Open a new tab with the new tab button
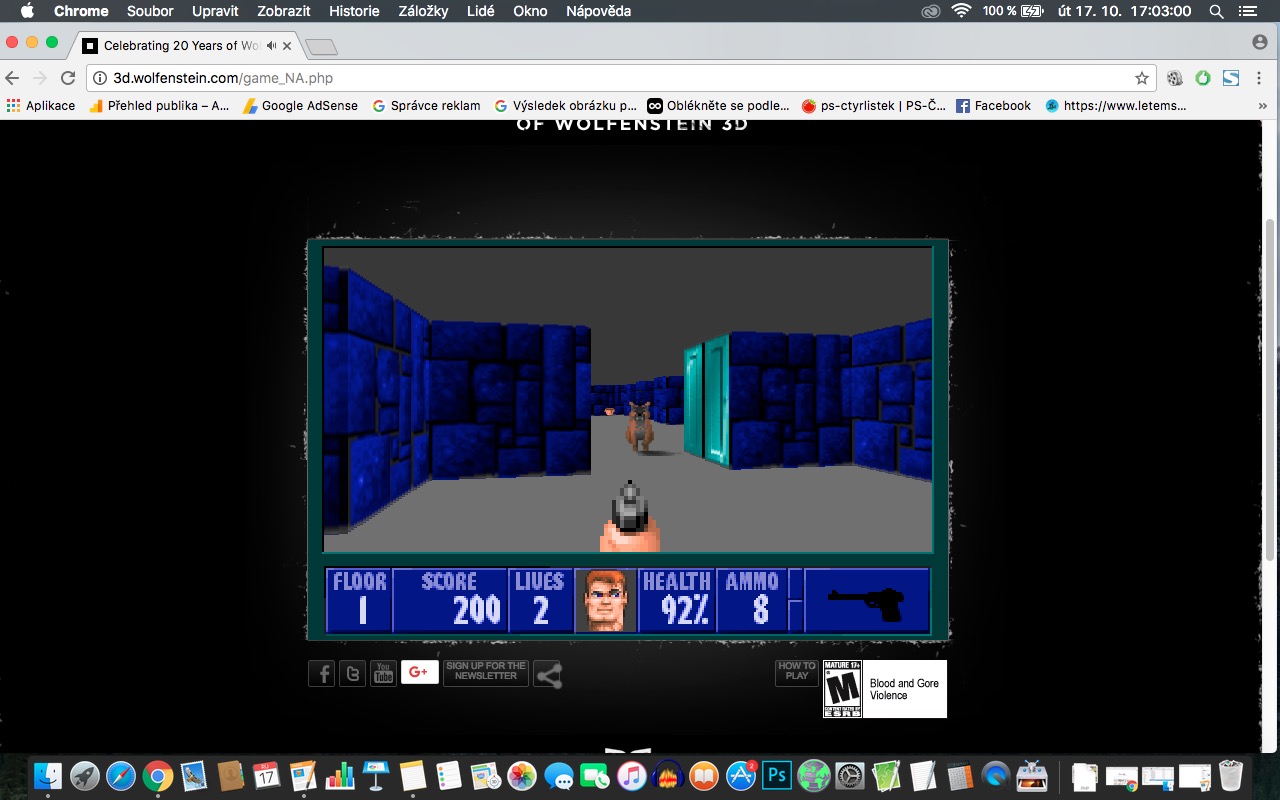Viewport: 1280px width, 800px height. click(321, 47)
